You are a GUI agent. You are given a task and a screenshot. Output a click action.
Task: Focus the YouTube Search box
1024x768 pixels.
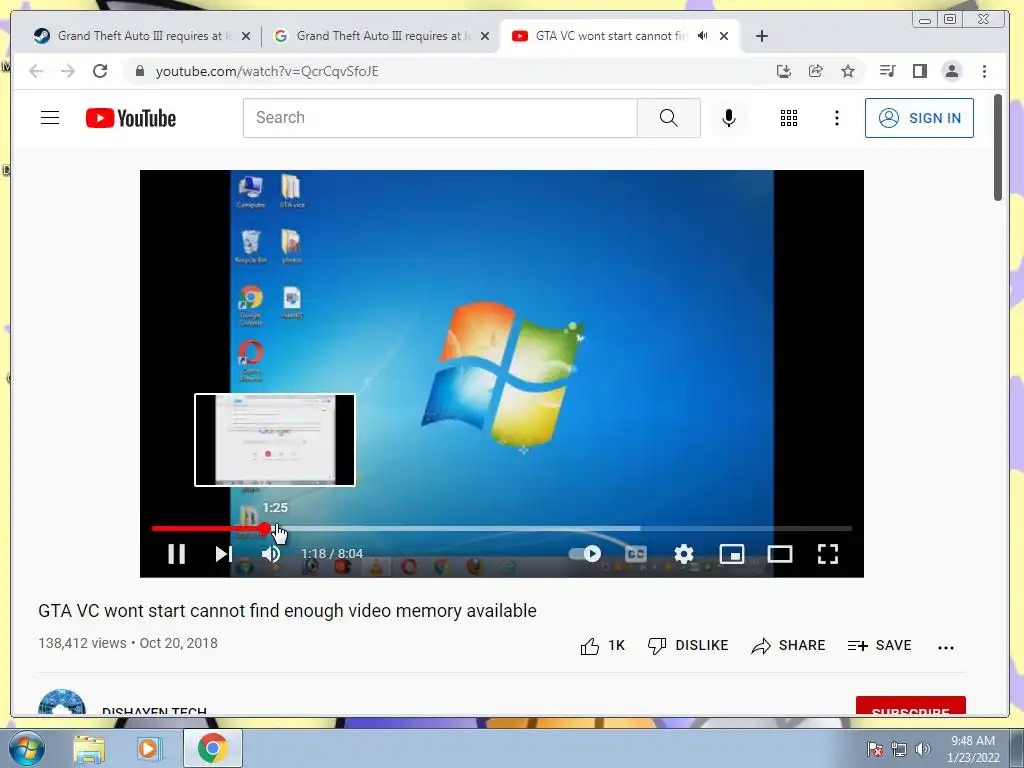point(440,118)
